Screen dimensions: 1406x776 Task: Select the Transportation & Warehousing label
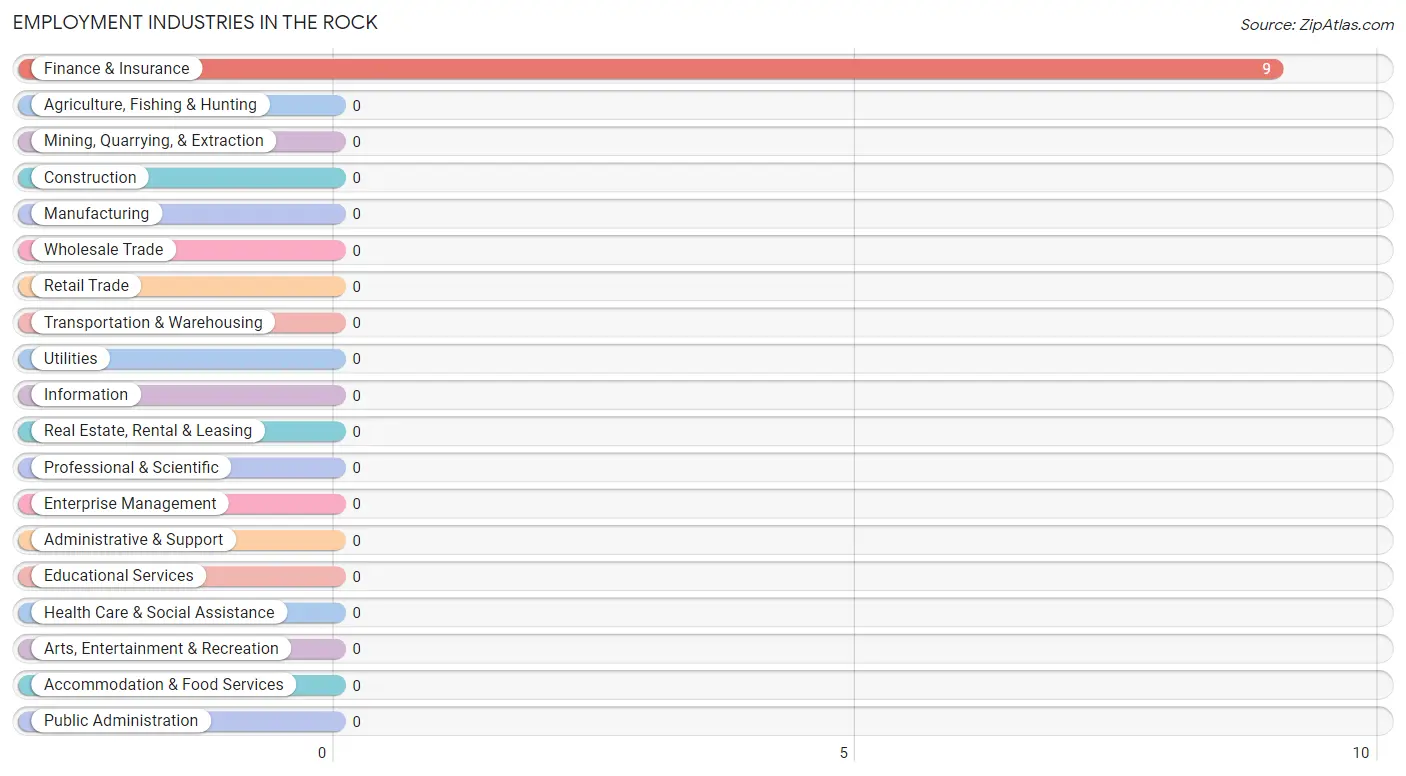(x=153, y=323)
